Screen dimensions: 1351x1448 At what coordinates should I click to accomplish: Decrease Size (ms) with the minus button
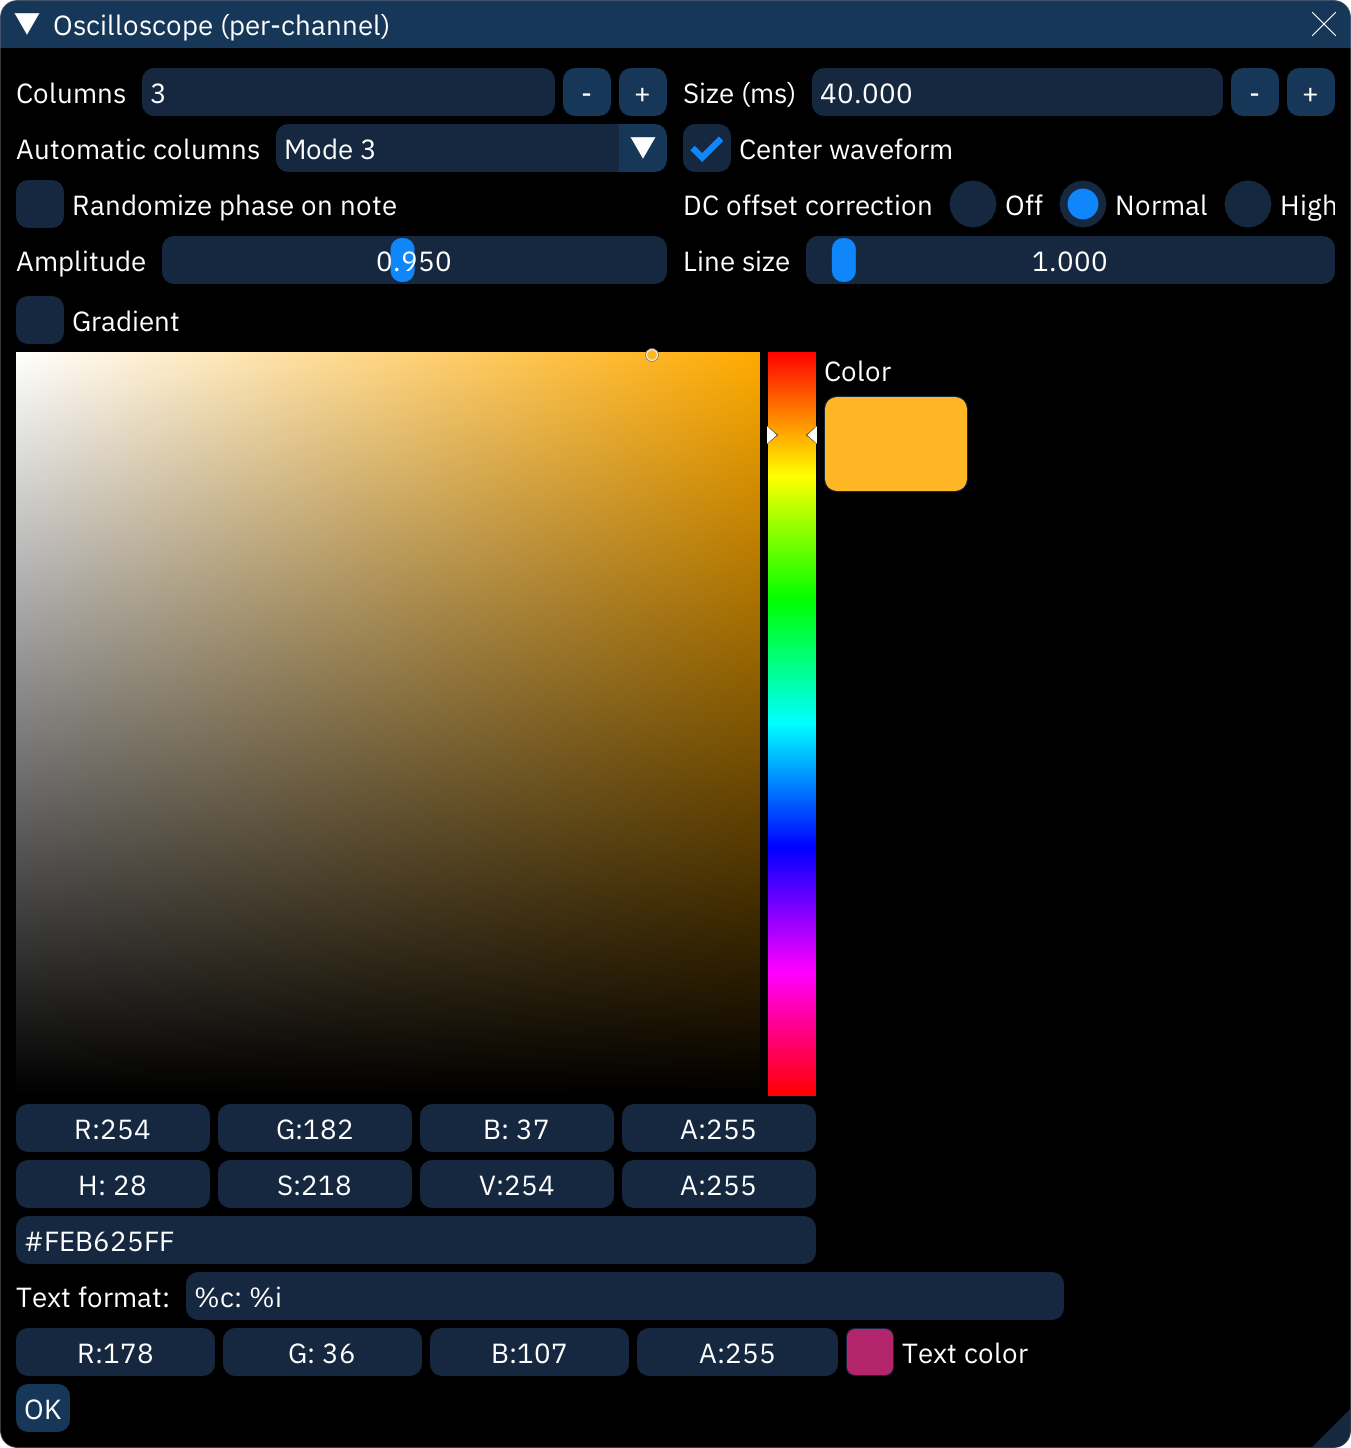pos(1254,92)
